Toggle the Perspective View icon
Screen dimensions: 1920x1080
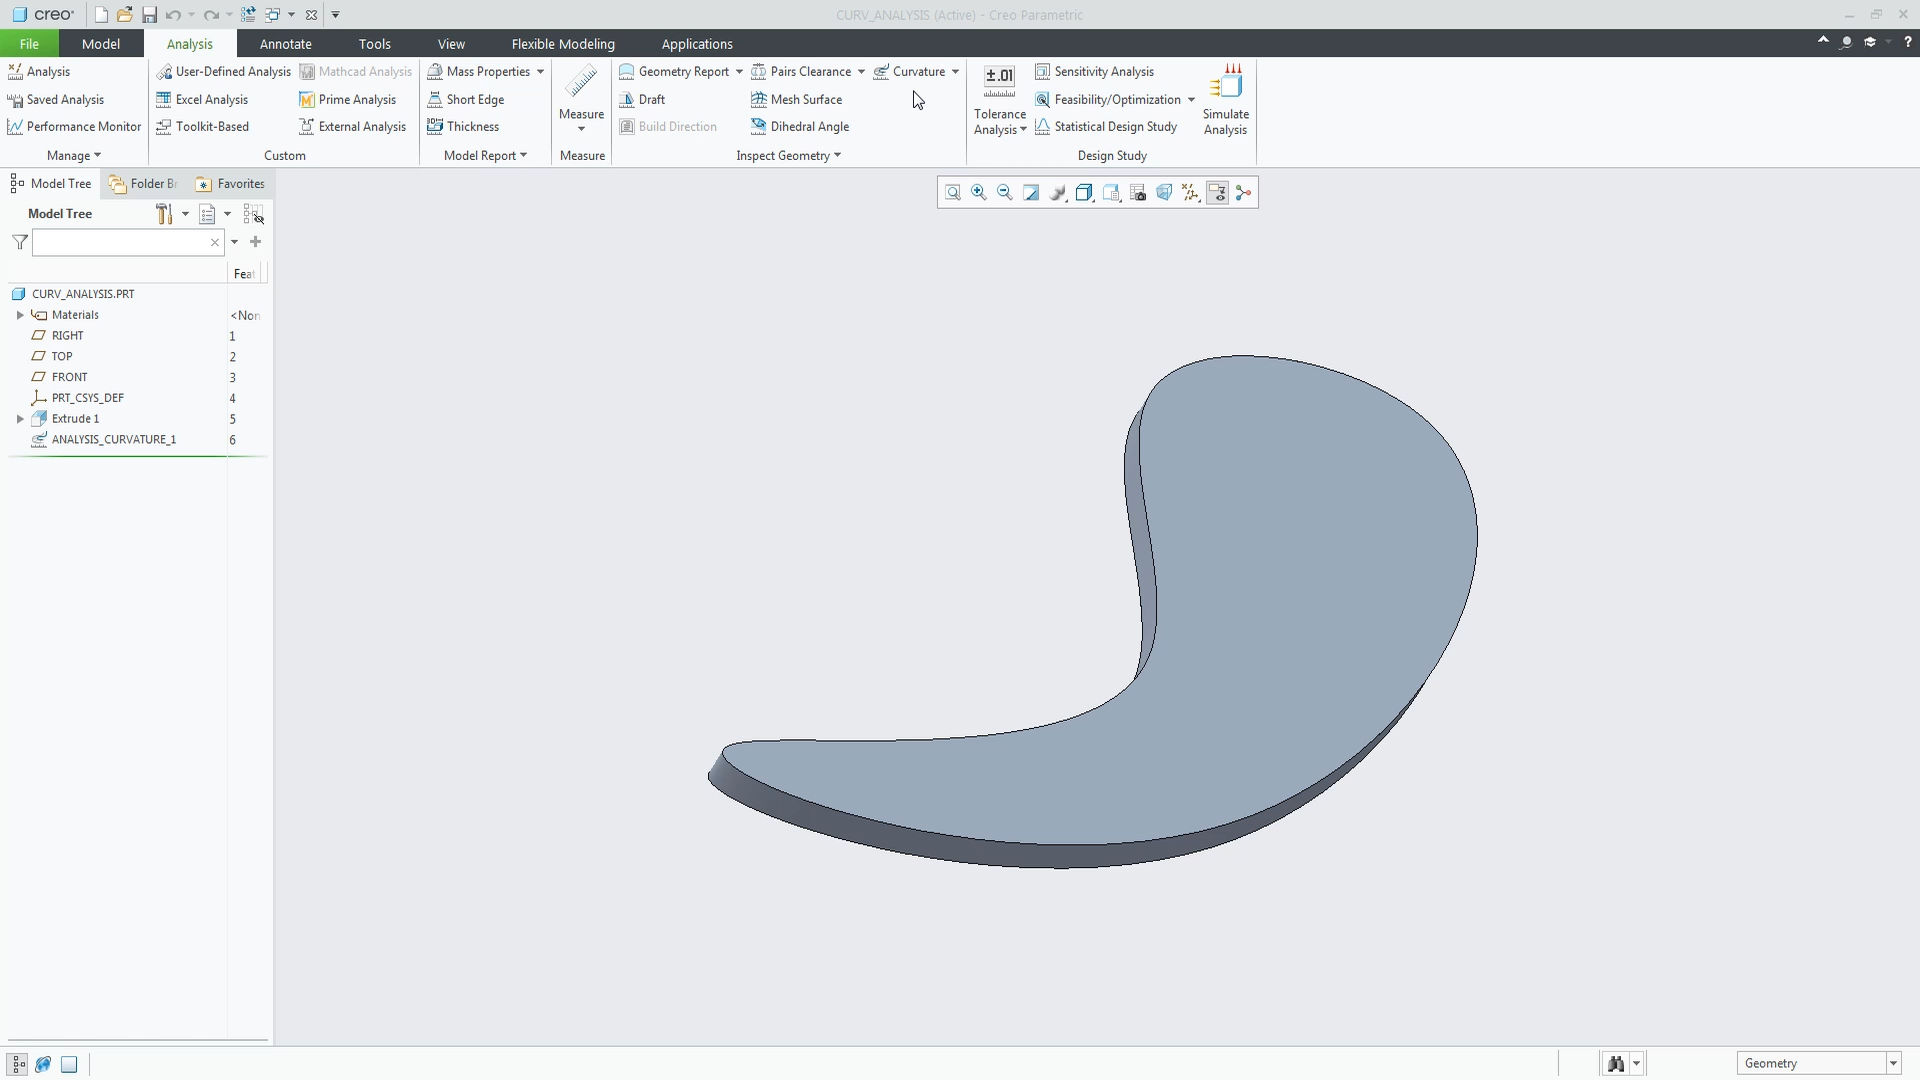click(1164, 193)
